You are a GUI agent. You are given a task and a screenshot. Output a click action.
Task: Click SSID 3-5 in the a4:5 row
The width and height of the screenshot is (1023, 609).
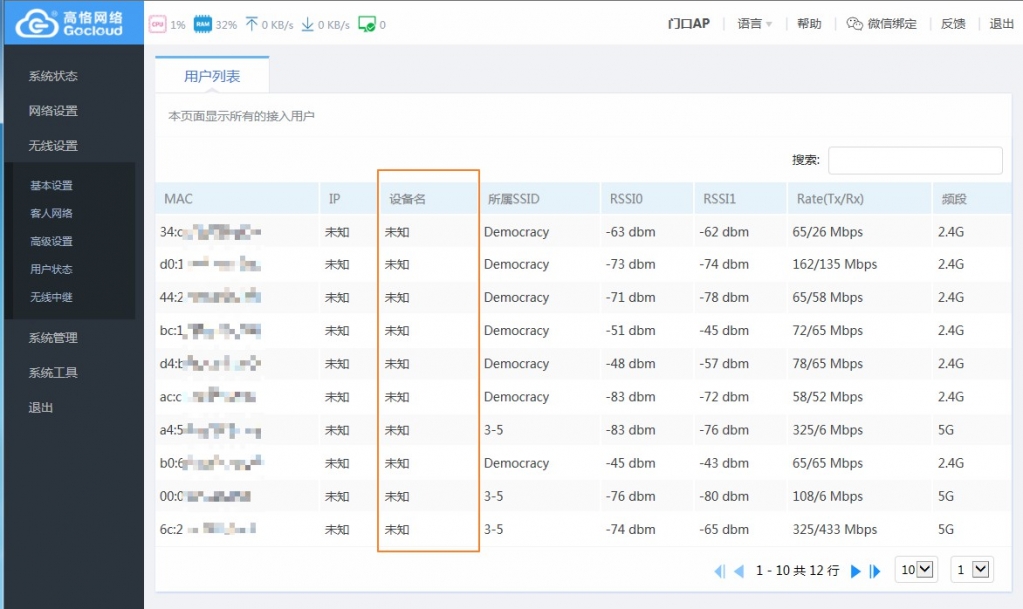[x=493, y=430]
